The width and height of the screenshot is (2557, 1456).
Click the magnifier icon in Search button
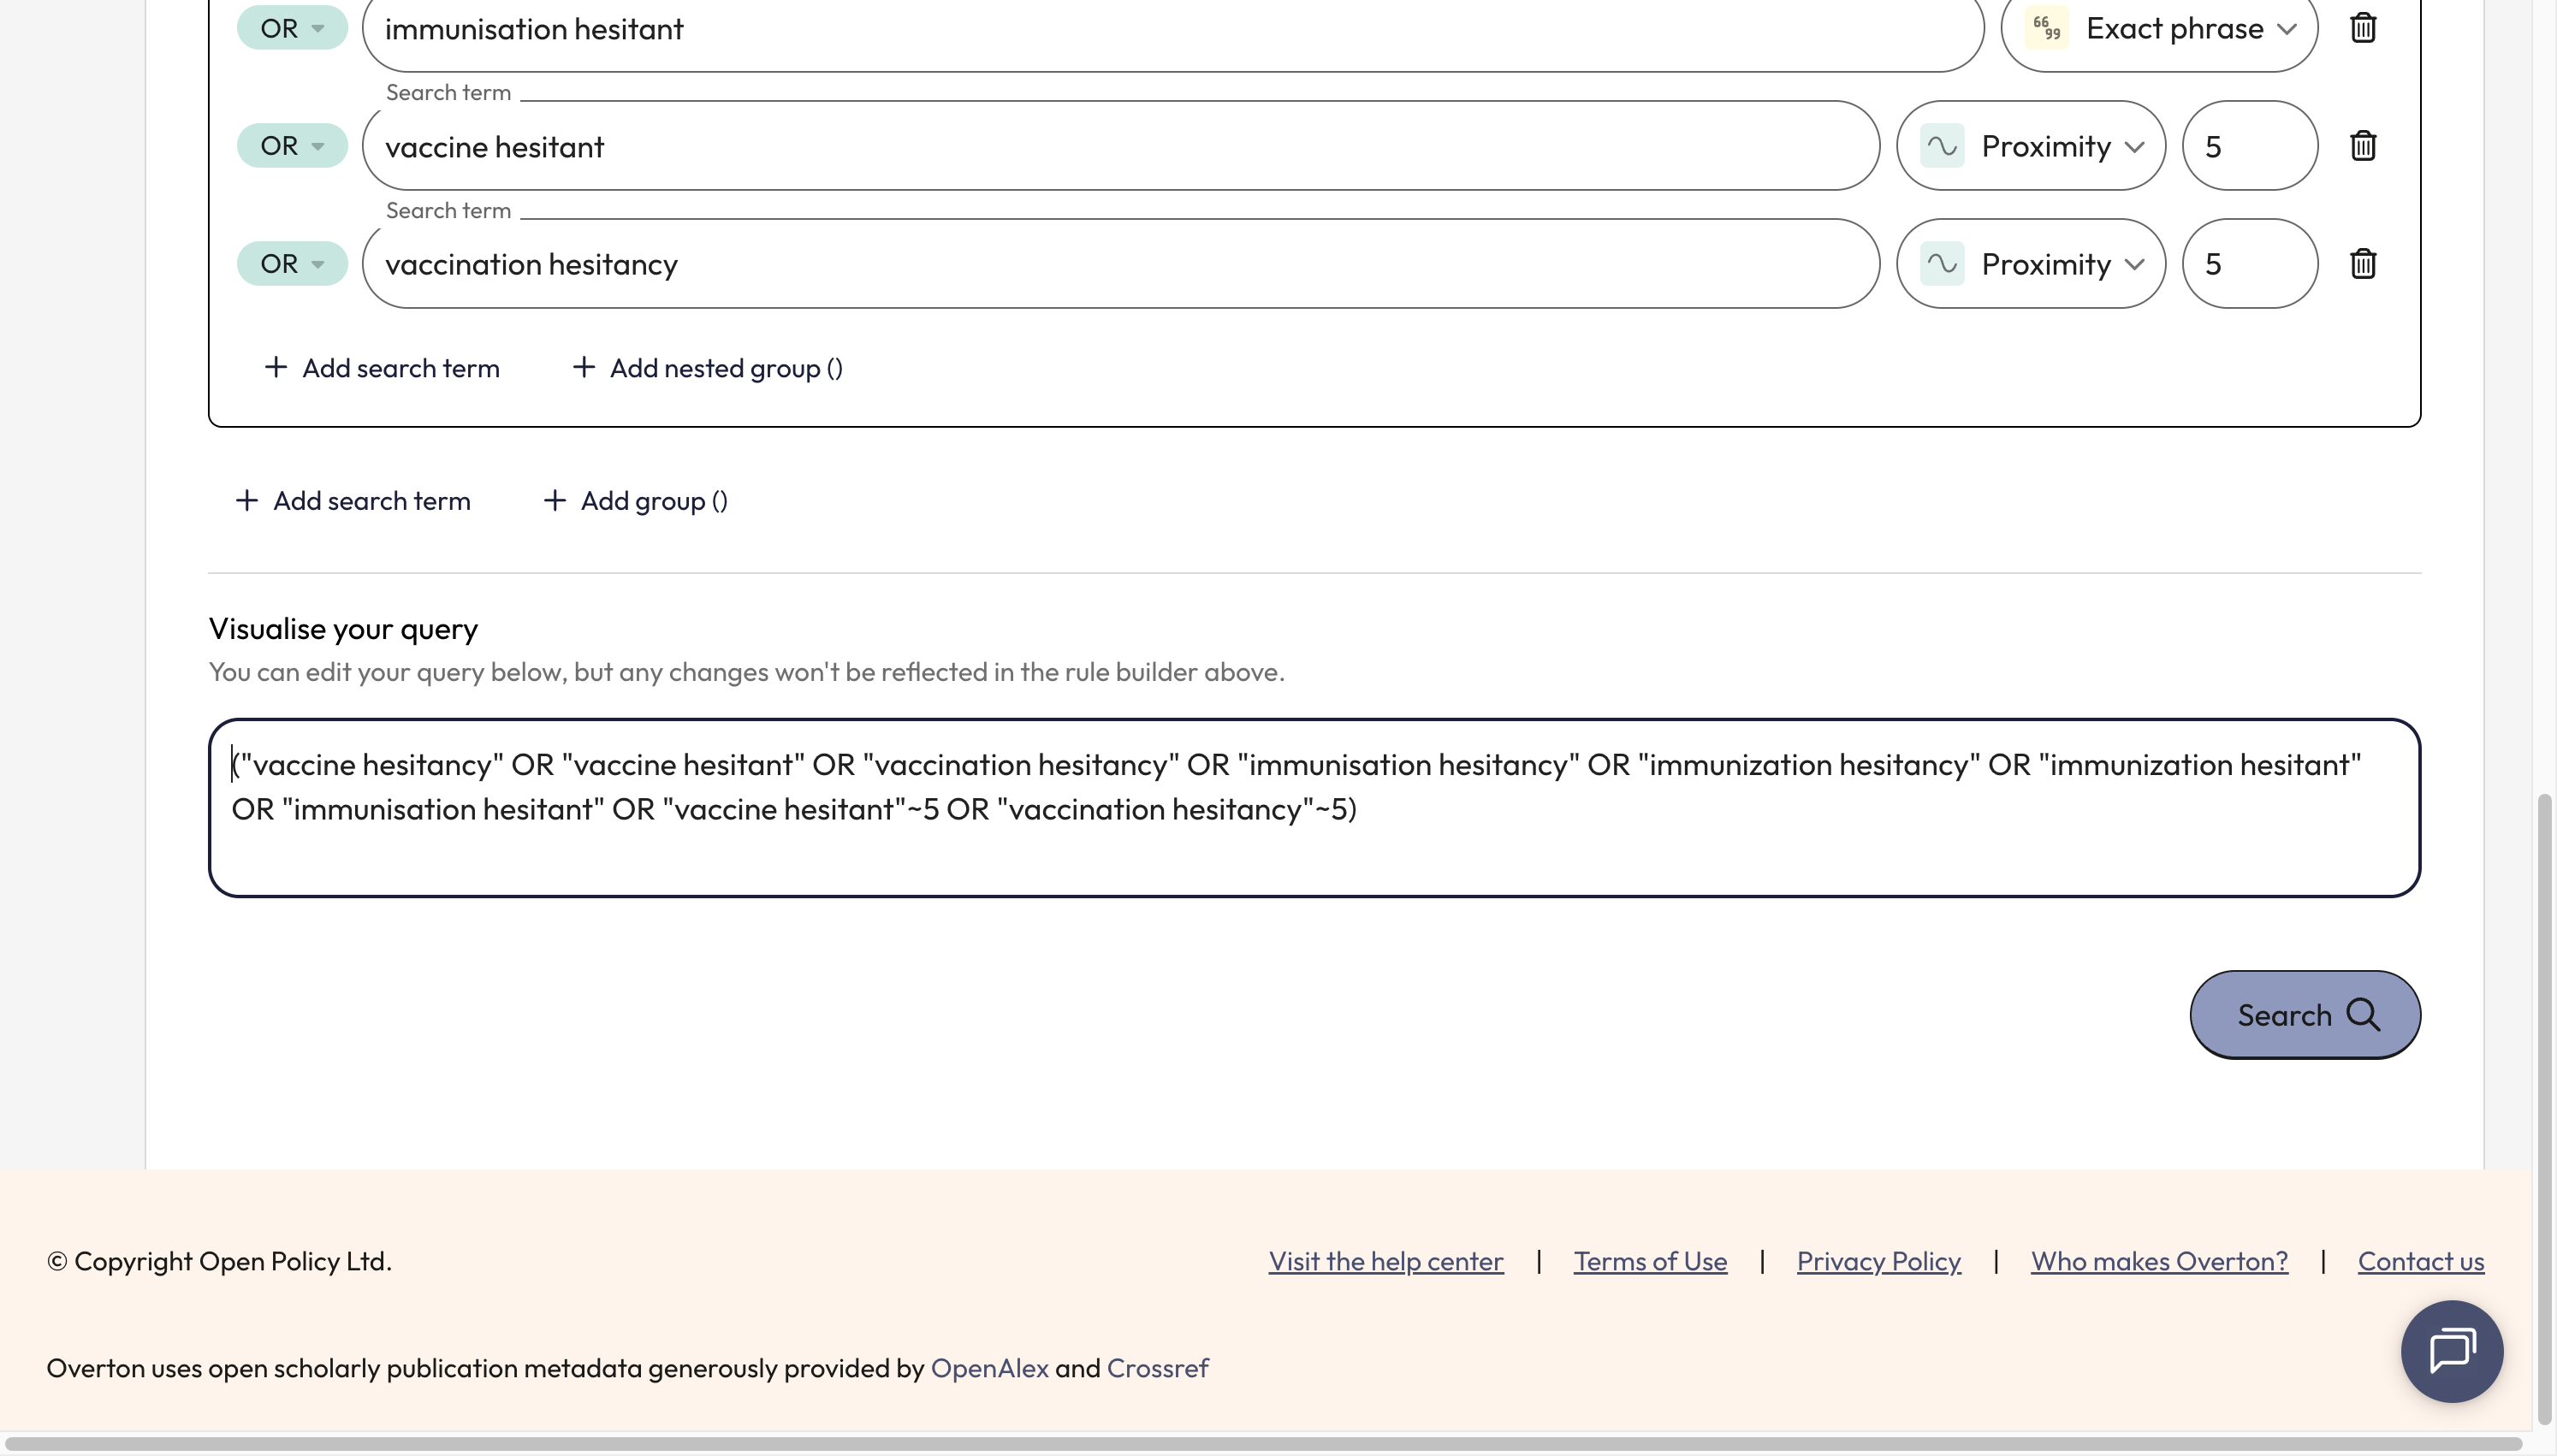(2363, 1014)
